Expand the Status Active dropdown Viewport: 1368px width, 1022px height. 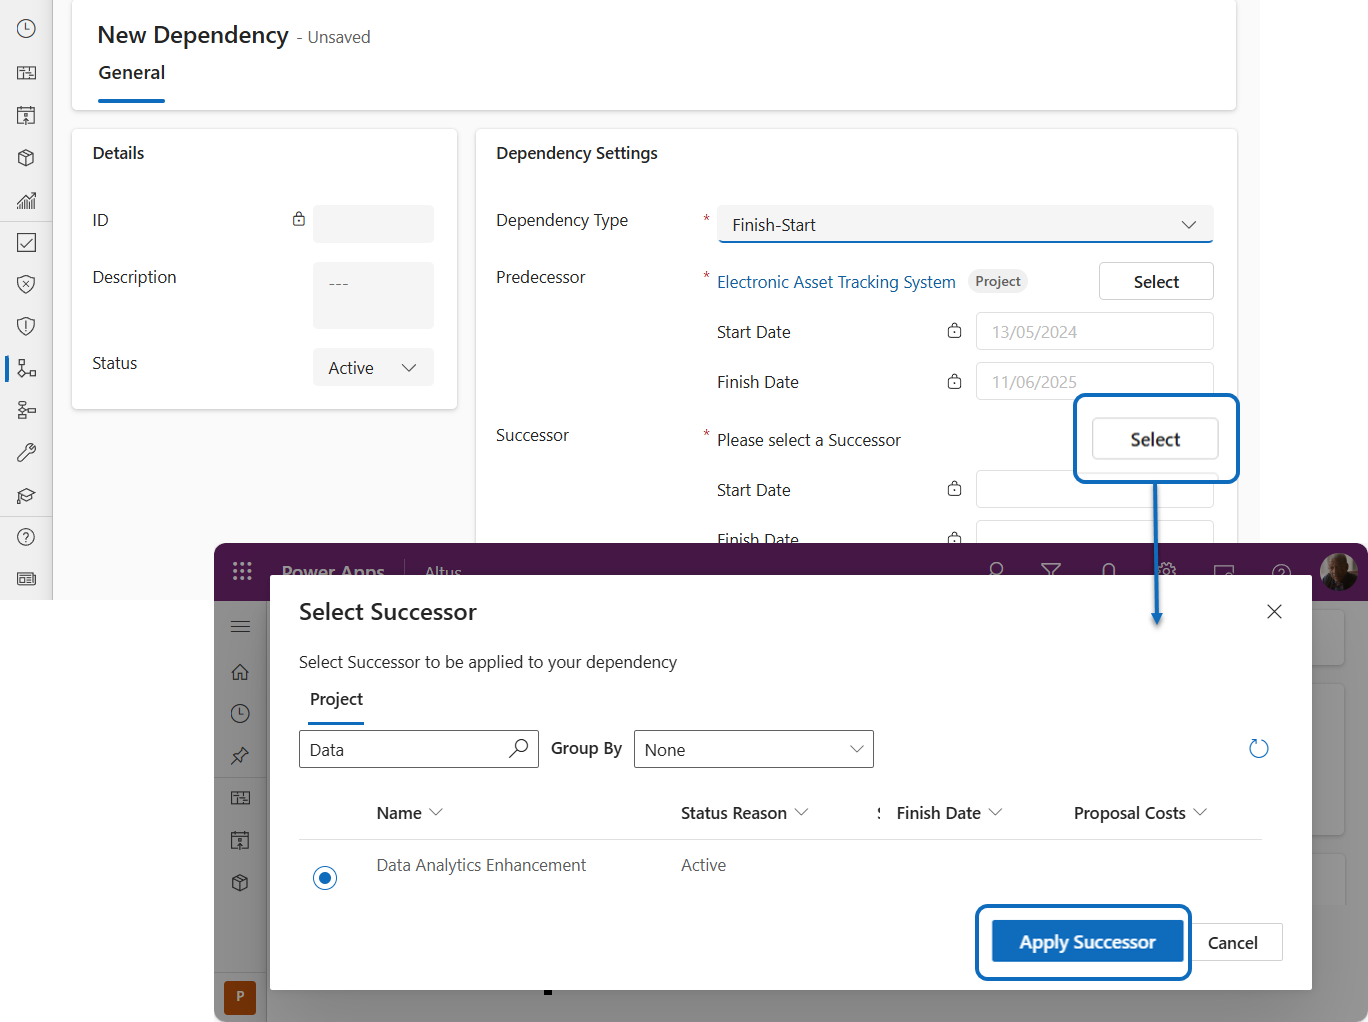click(373, 368)
